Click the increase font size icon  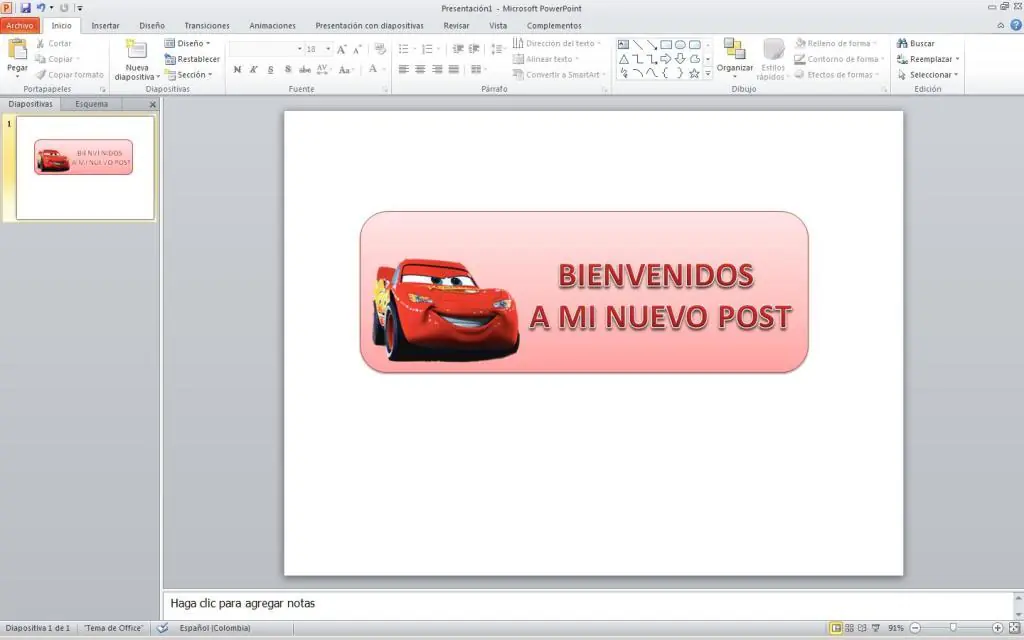[342, 49]
